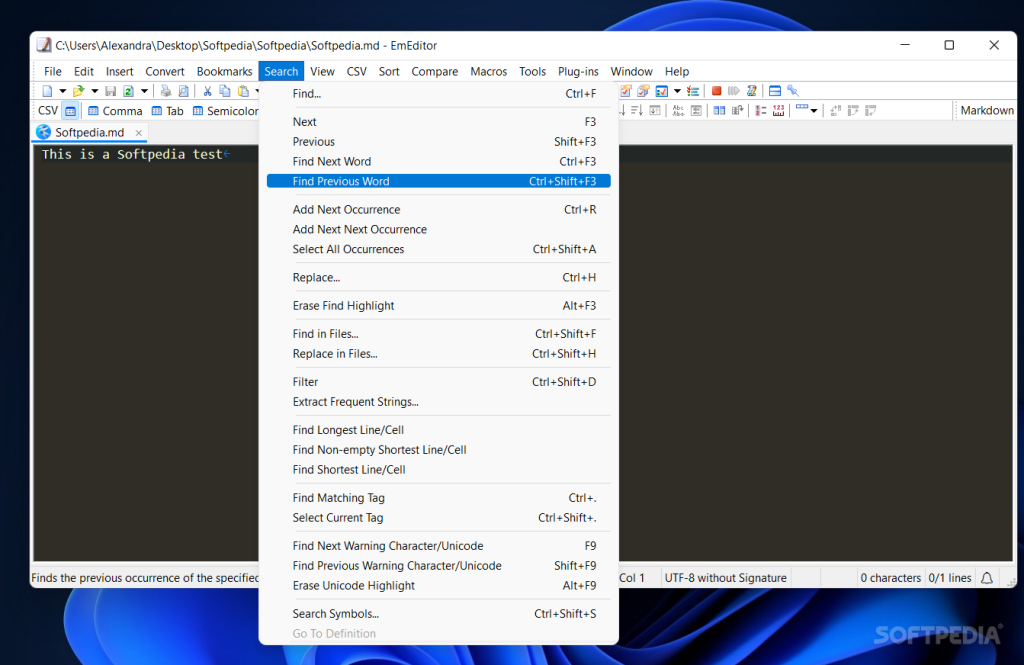
Task: Click the notification bell in status bar
Action: 987,578
